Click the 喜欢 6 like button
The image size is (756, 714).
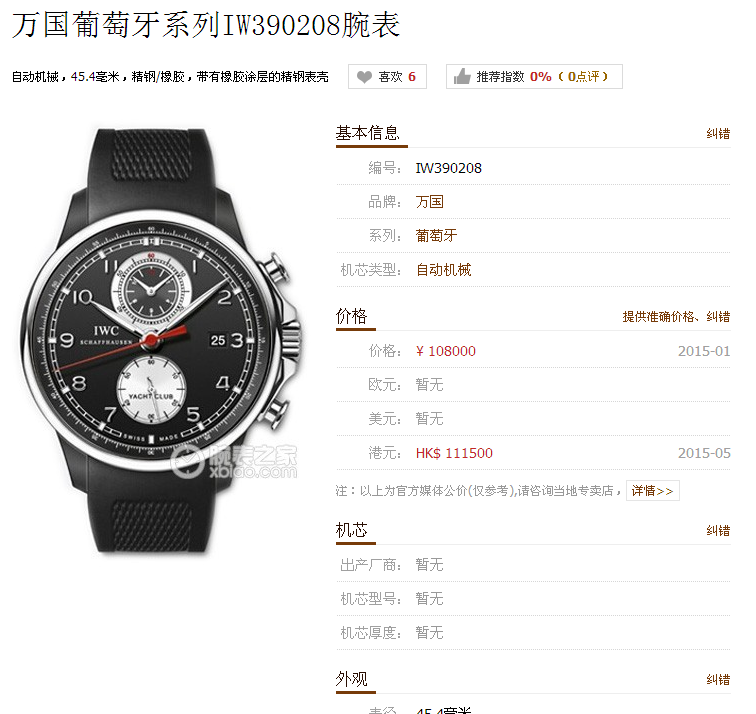coord(387,77)
